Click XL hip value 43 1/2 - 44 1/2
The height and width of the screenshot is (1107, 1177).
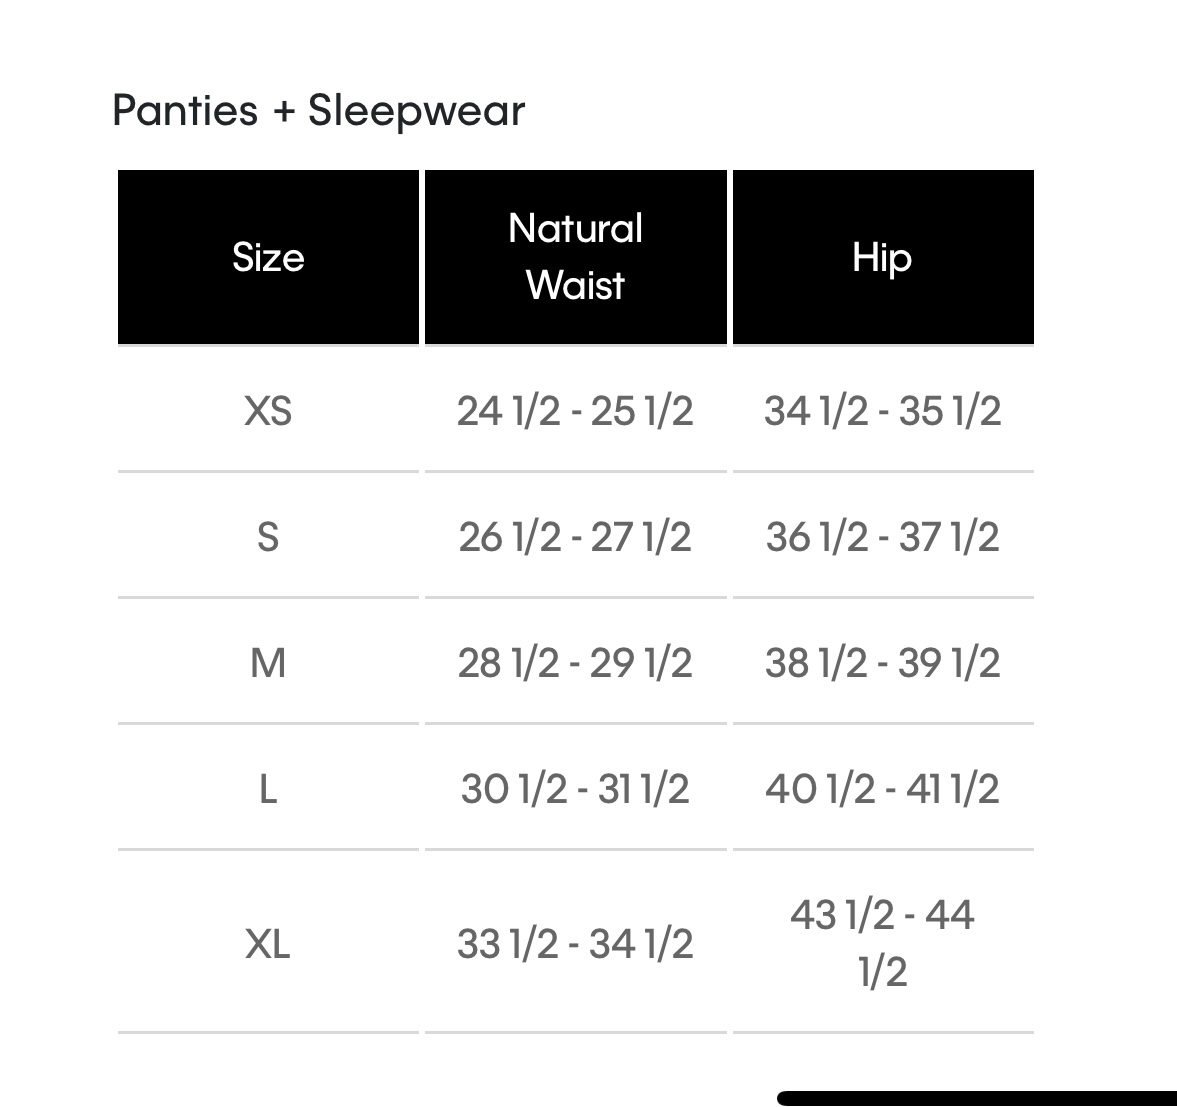click(882, 942)
